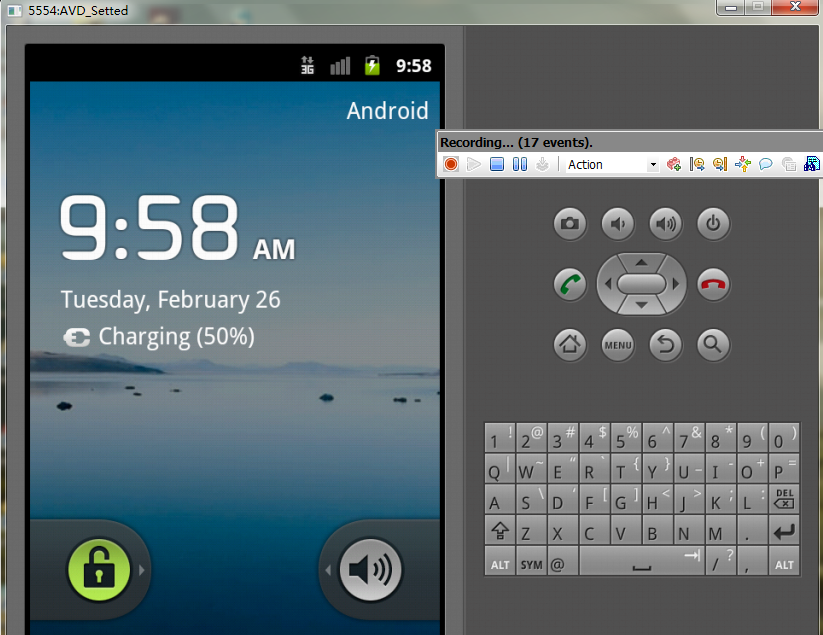Screen dimensions: 823x635
Task: Click the emulator Search magnifier button
Action: 713,345
